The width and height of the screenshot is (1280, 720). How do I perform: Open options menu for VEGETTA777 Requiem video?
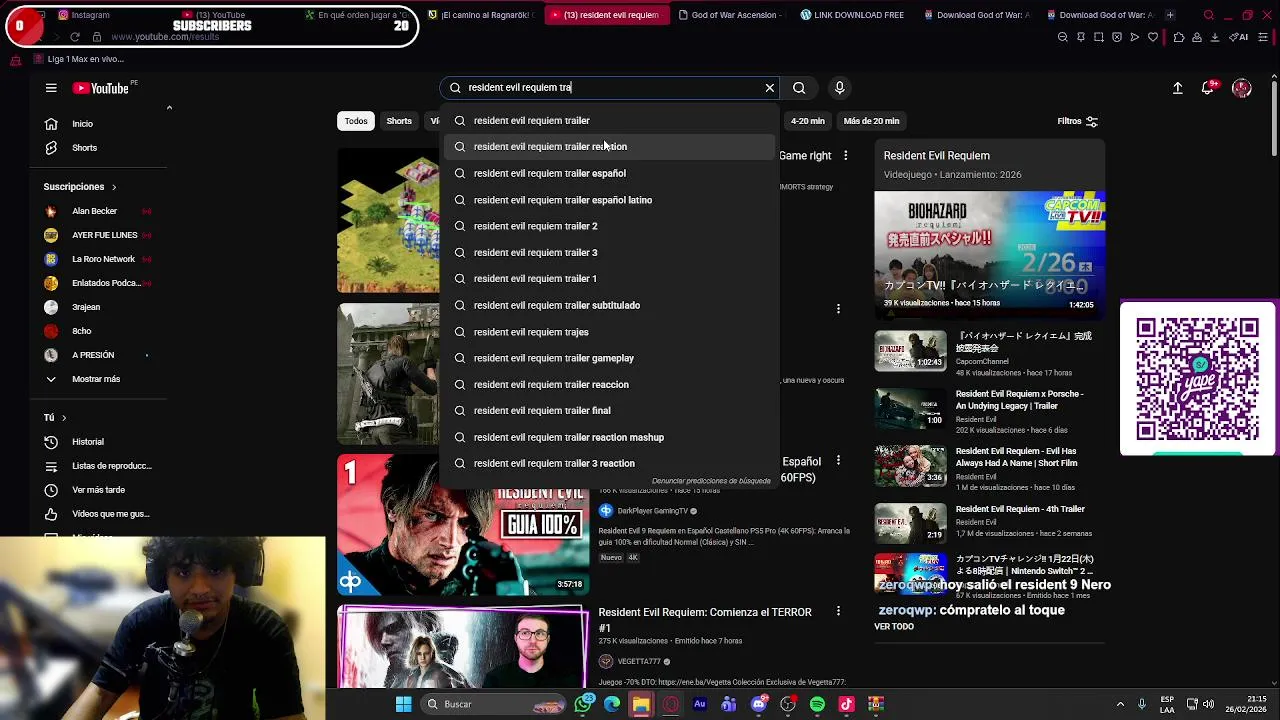[838, 612]
